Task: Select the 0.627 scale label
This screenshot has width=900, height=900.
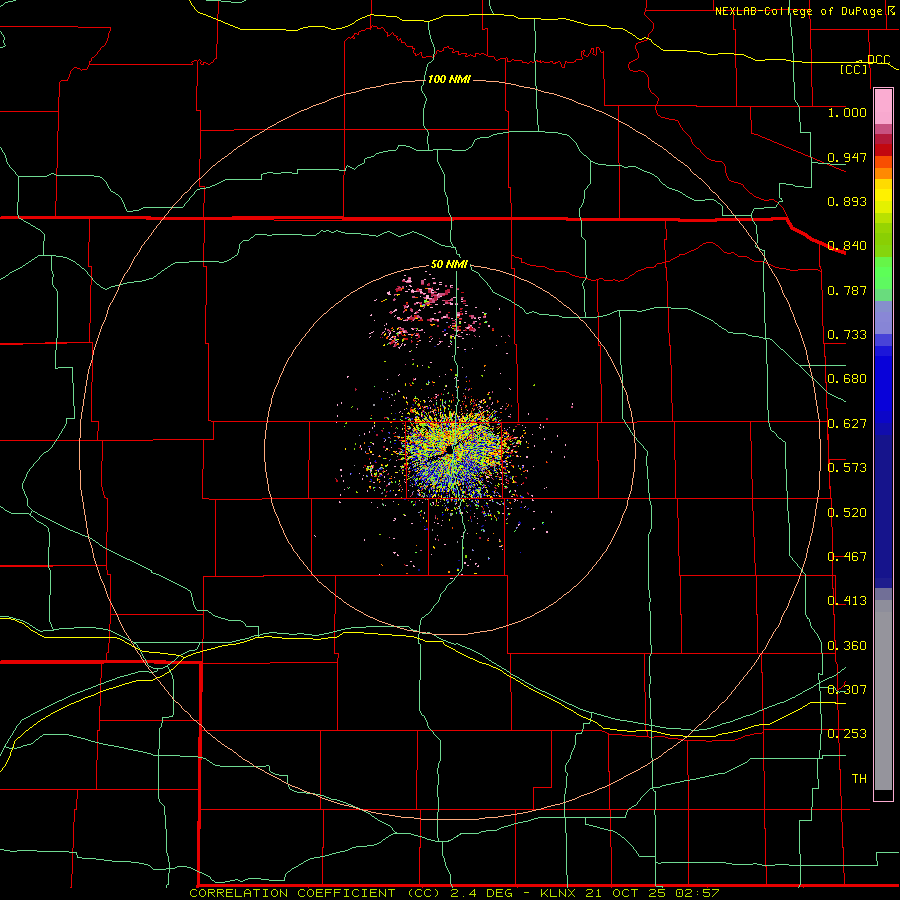Action: (847, 424)
